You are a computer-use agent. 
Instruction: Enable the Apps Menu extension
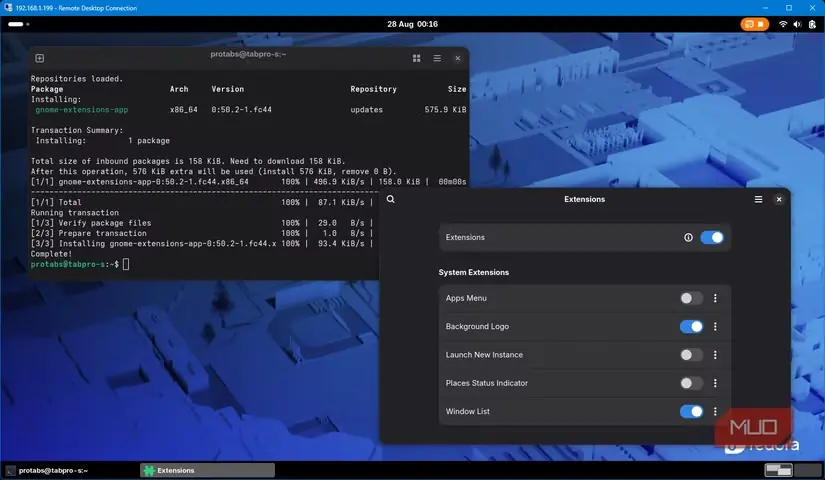point(691,298)
